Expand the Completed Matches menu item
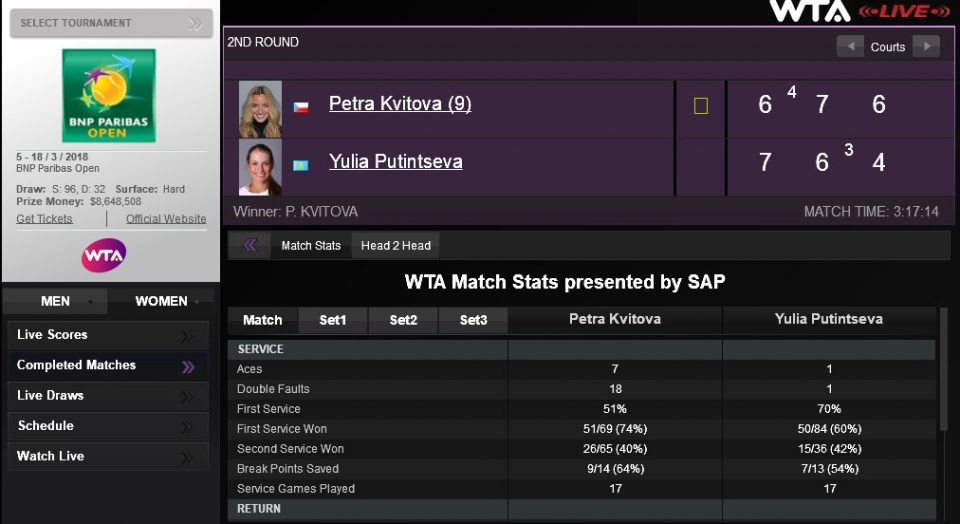960x524 pixels. tap(108, 366)
